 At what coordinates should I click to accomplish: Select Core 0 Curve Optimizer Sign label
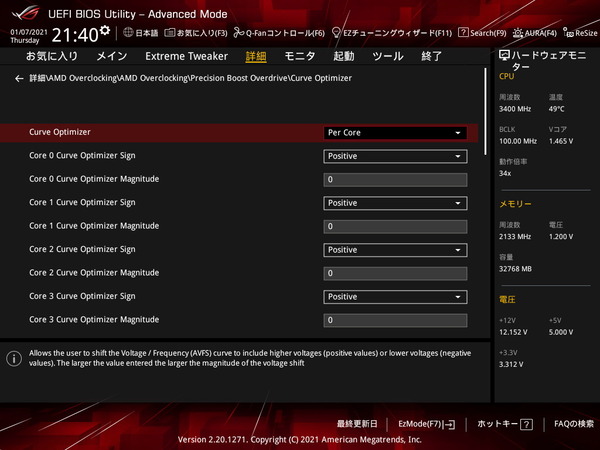point(82,156)
